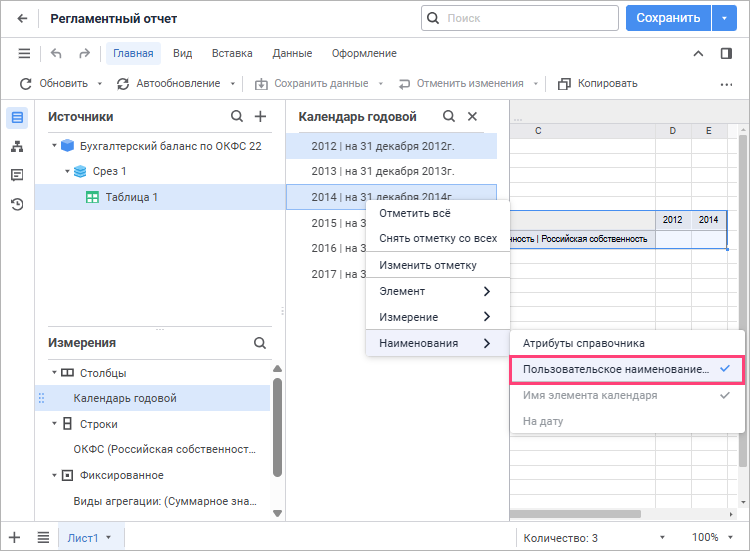Switch to the Вставка tab
Screen dimensions: 750x551
232,53
